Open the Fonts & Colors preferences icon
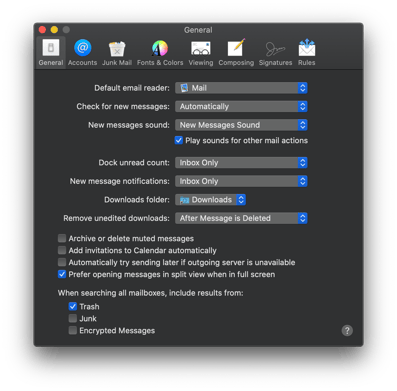Viewport: 397px width, 391px height. tap(160, 52)
